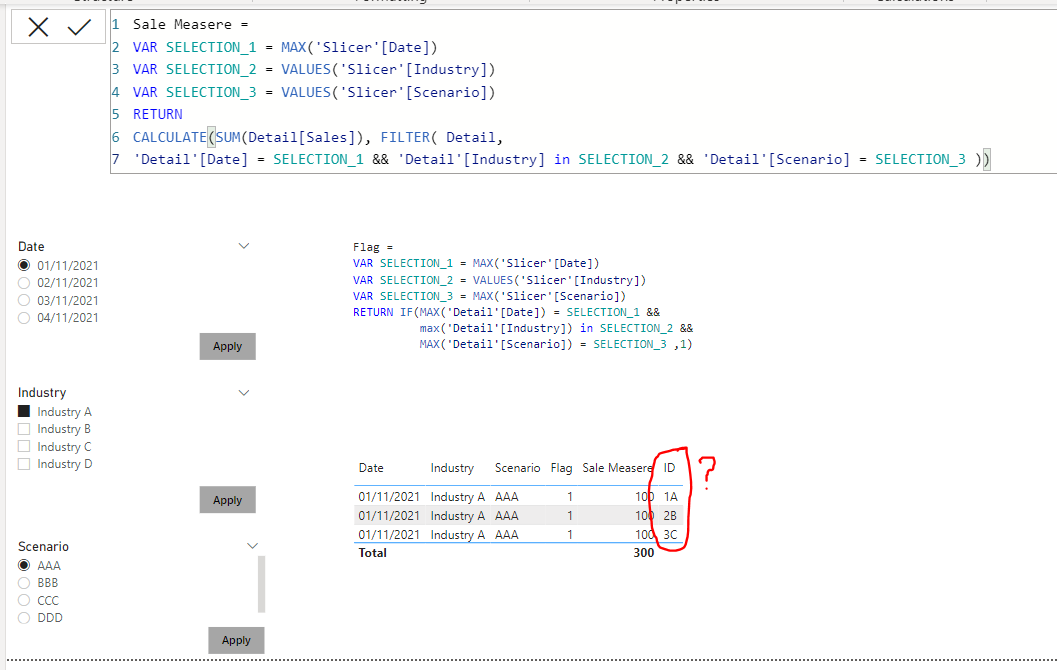
Task: Collapse the Scenario slicer chevron
Action: click(252, 546)
